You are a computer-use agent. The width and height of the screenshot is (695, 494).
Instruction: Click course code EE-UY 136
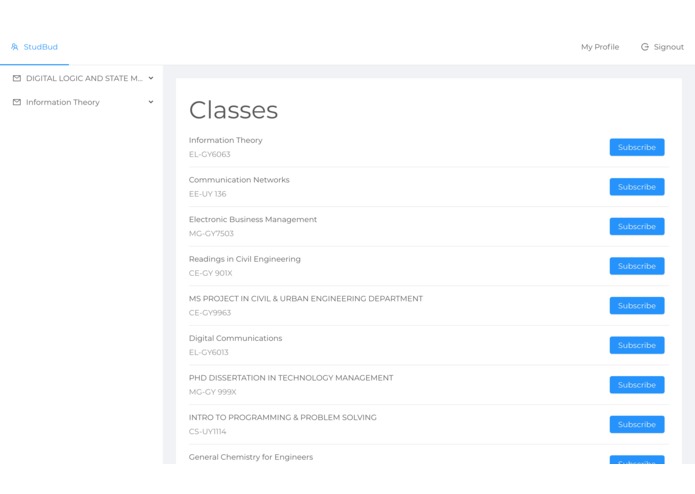click(x=207, y=194)
